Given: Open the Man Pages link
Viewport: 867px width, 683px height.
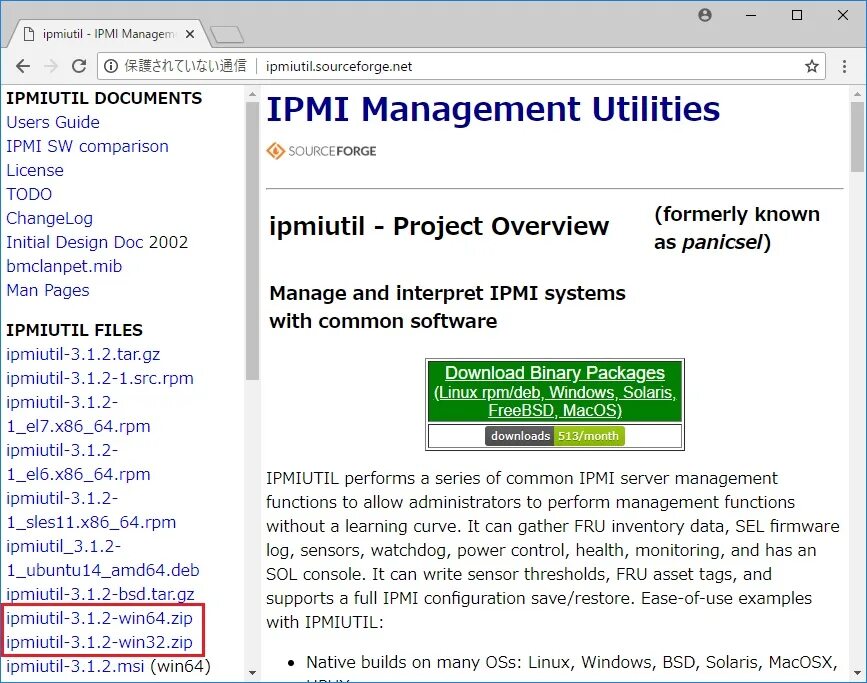Looking at the screenshot, I should [x=48, y=290].
